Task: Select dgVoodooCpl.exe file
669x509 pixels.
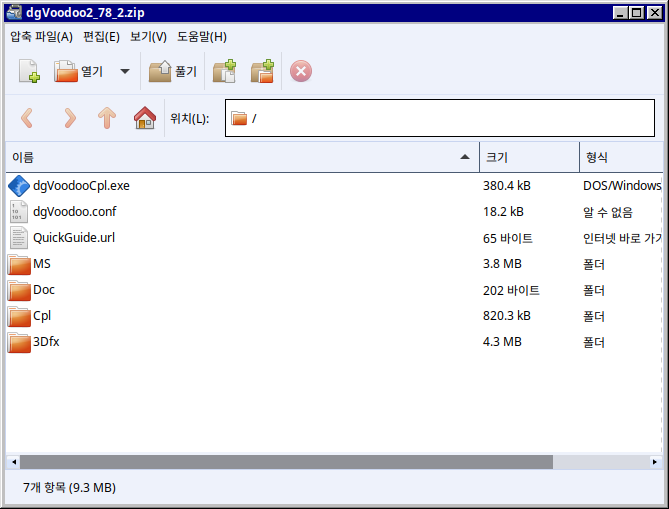Action: [334, 186]
